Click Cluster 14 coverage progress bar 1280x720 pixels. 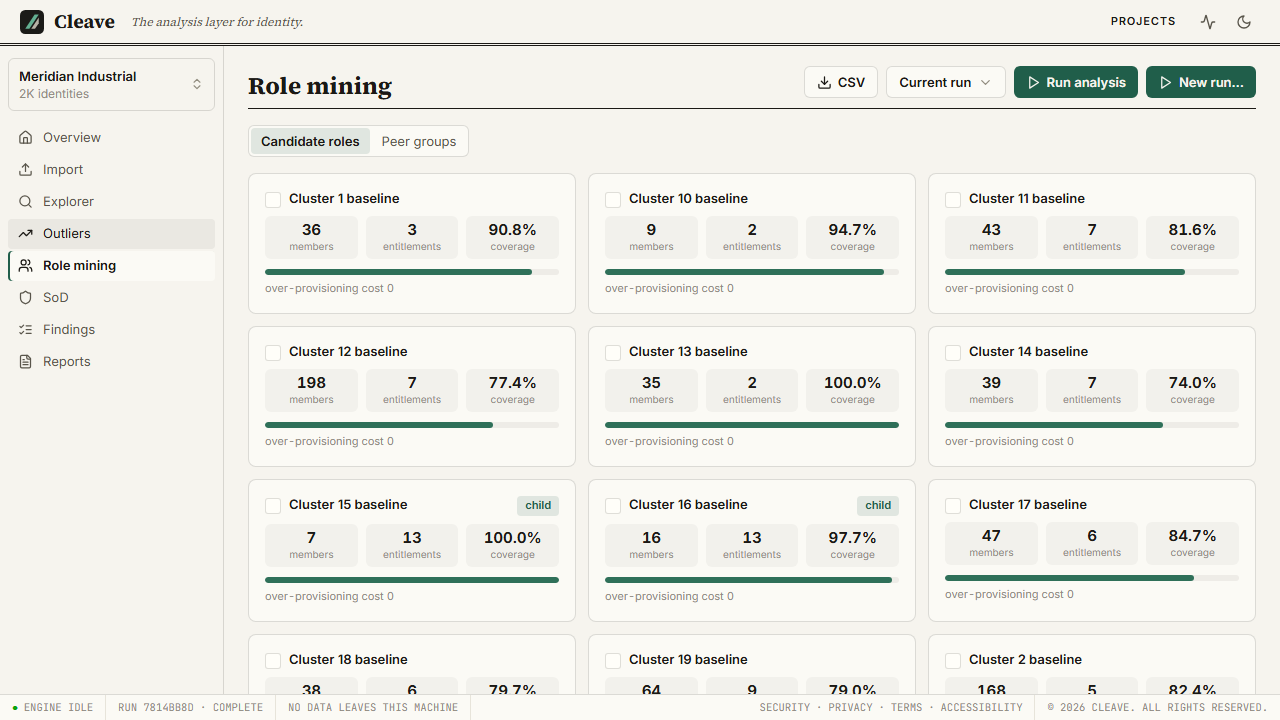tap(1092, 425)
